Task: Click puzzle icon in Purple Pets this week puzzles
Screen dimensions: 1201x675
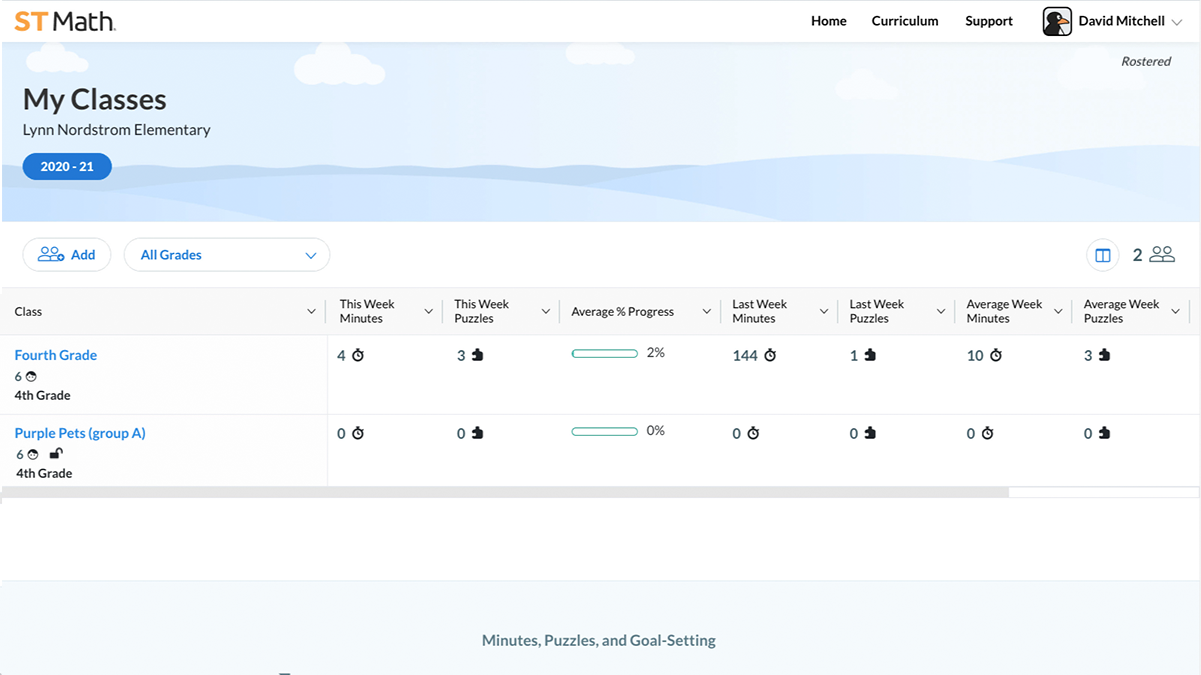Action: (477, 433)
